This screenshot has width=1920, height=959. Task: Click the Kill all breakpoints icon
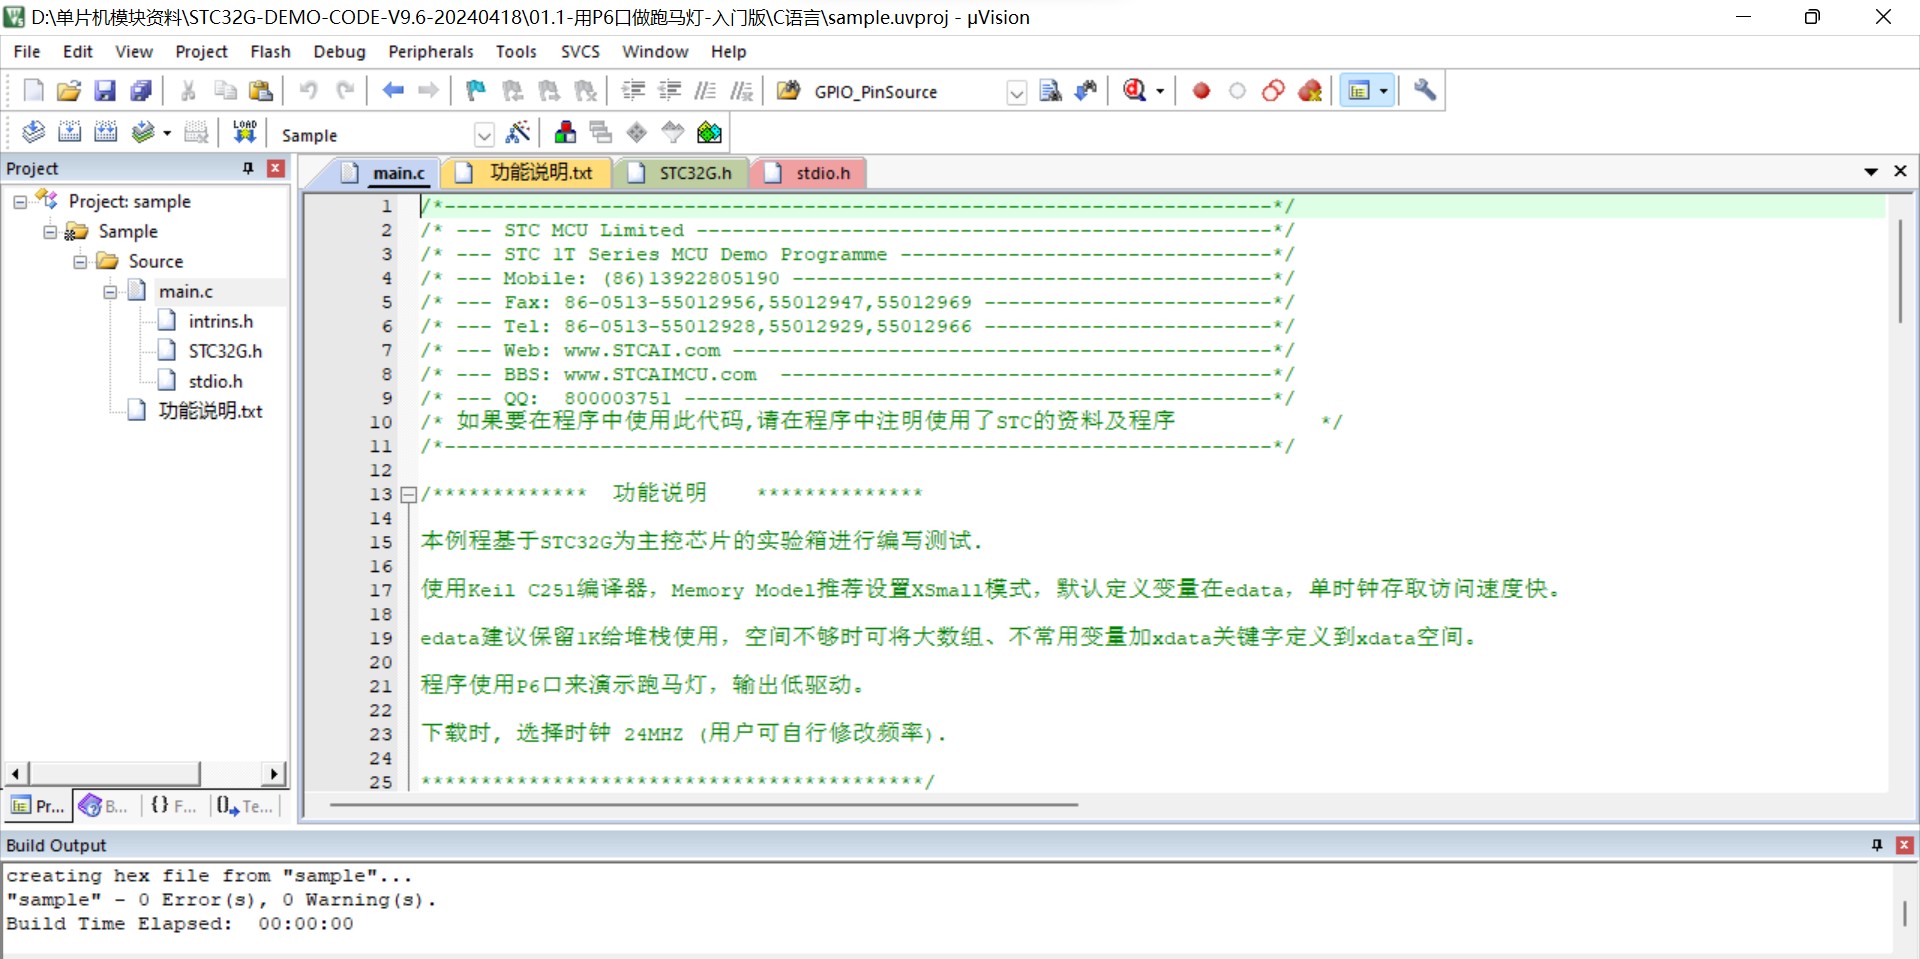(1310, 91)
